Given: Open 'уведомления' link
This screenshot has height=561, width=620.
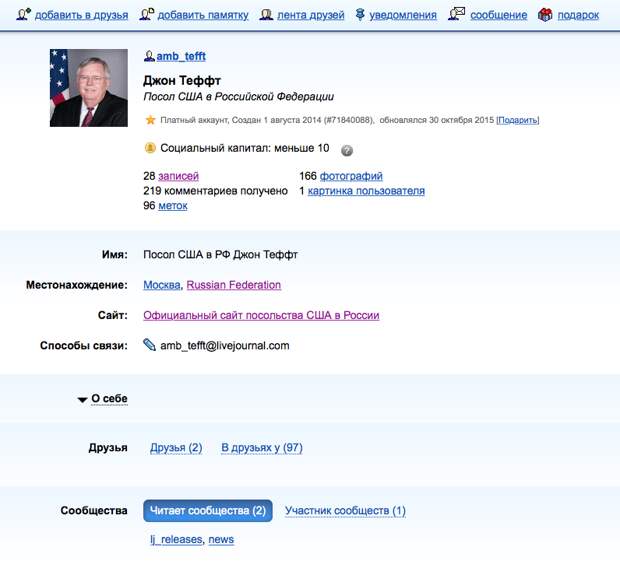Looking at the screenshot, I should pos(403,15).
